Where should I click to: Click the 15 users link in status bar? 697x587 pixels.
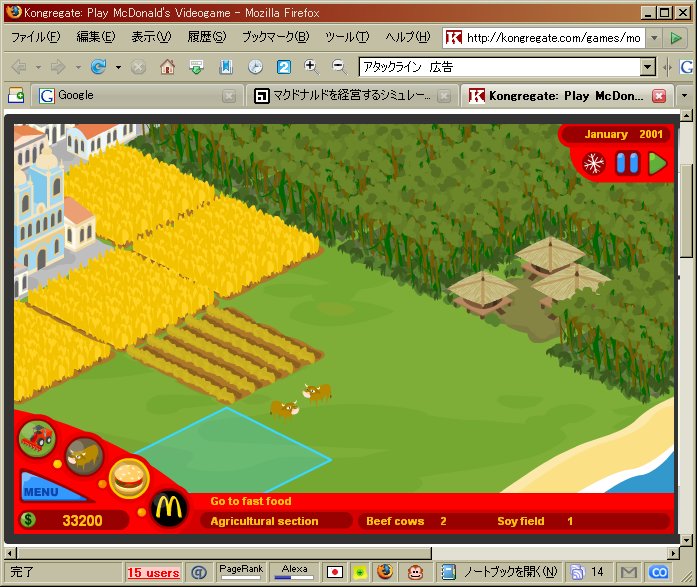point(154,573)
